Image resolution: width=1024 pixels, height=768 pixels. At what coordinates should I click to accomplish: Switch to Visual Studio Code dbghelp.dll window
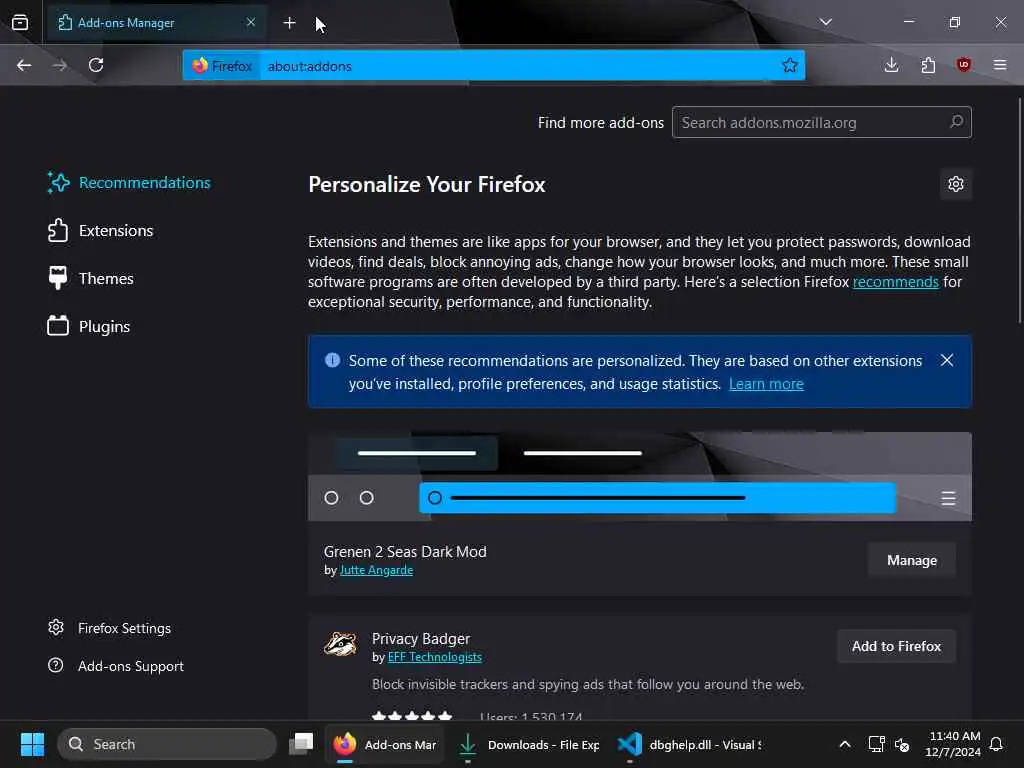click(x=690, y=744)
